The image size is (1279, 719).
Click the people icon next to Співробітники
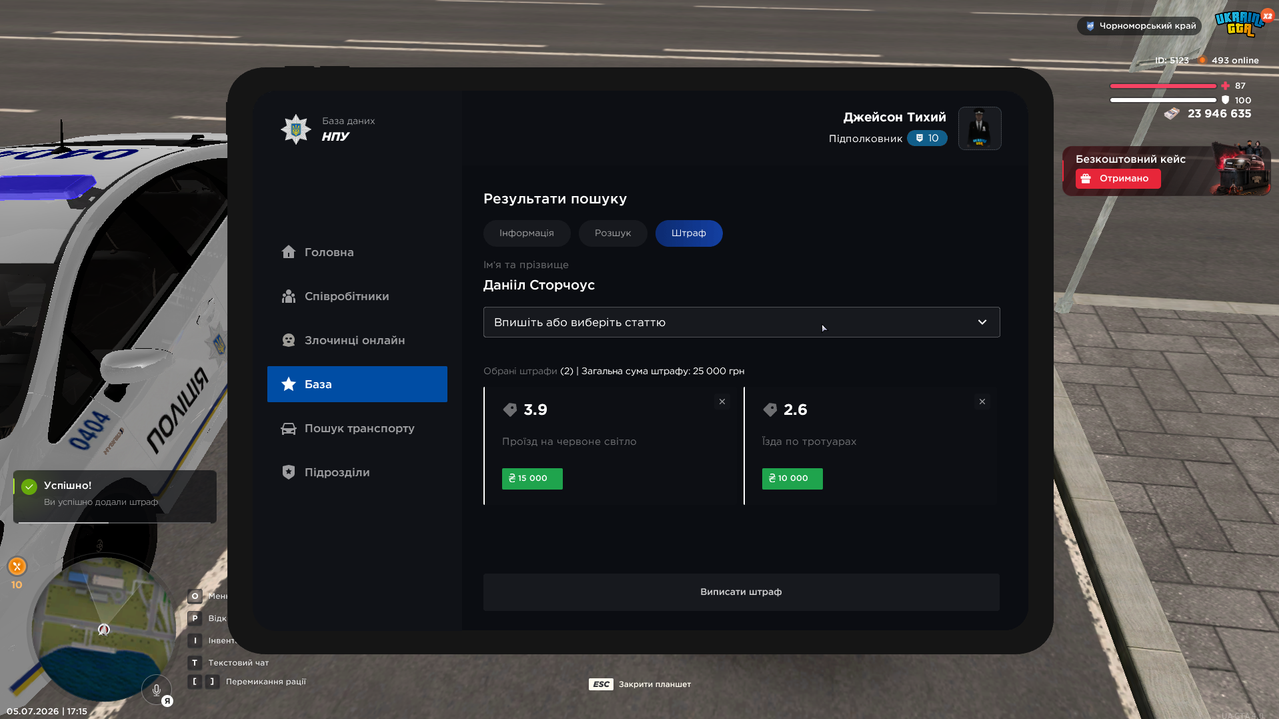(289, 296)
